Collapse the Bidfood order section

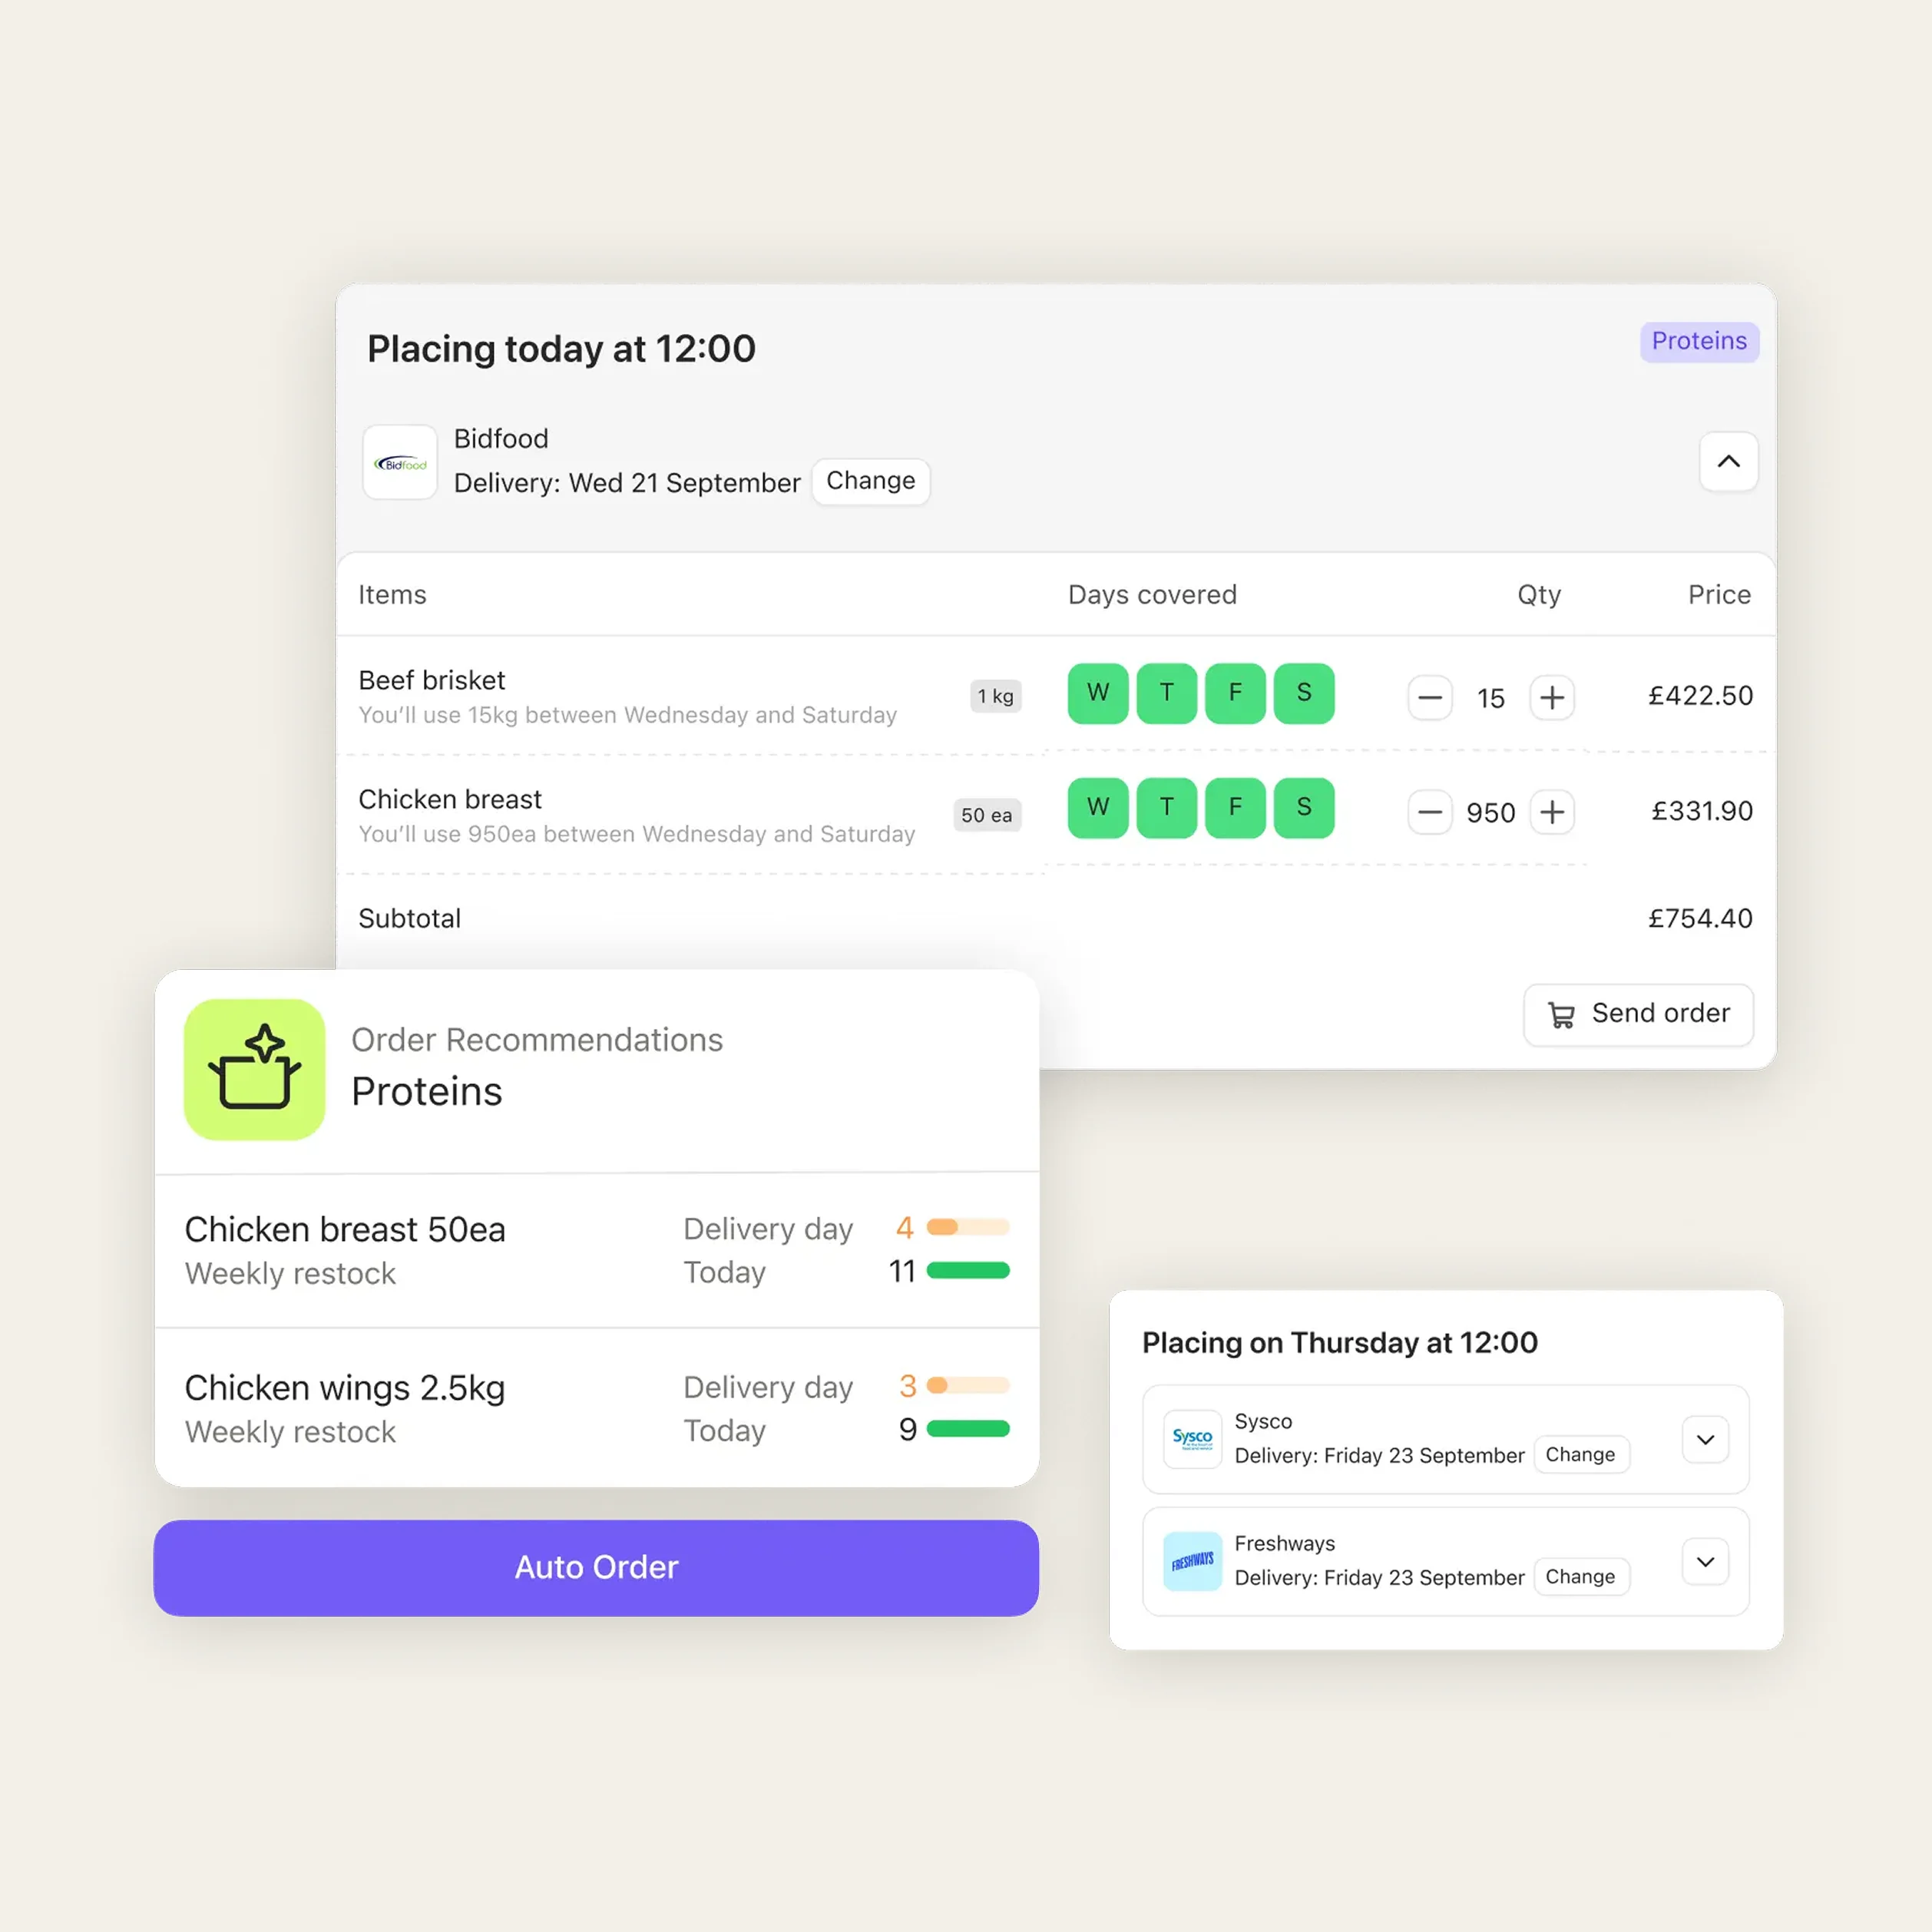tap(1728, 461)
